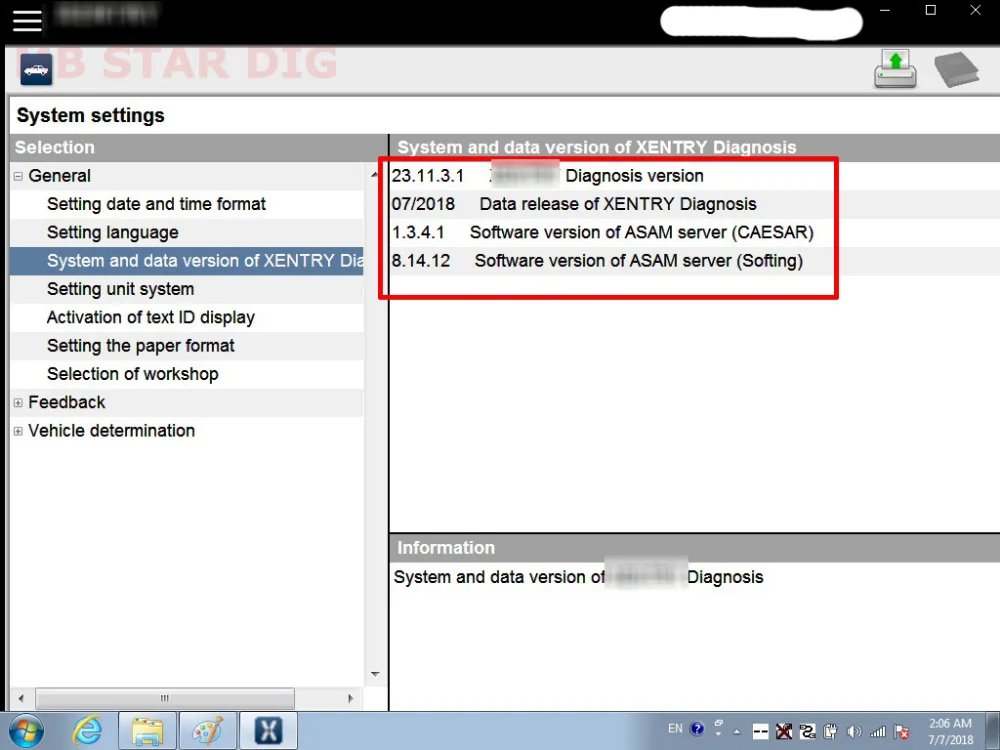Click the white double-dash tray icon

click(x=760, y=731)
